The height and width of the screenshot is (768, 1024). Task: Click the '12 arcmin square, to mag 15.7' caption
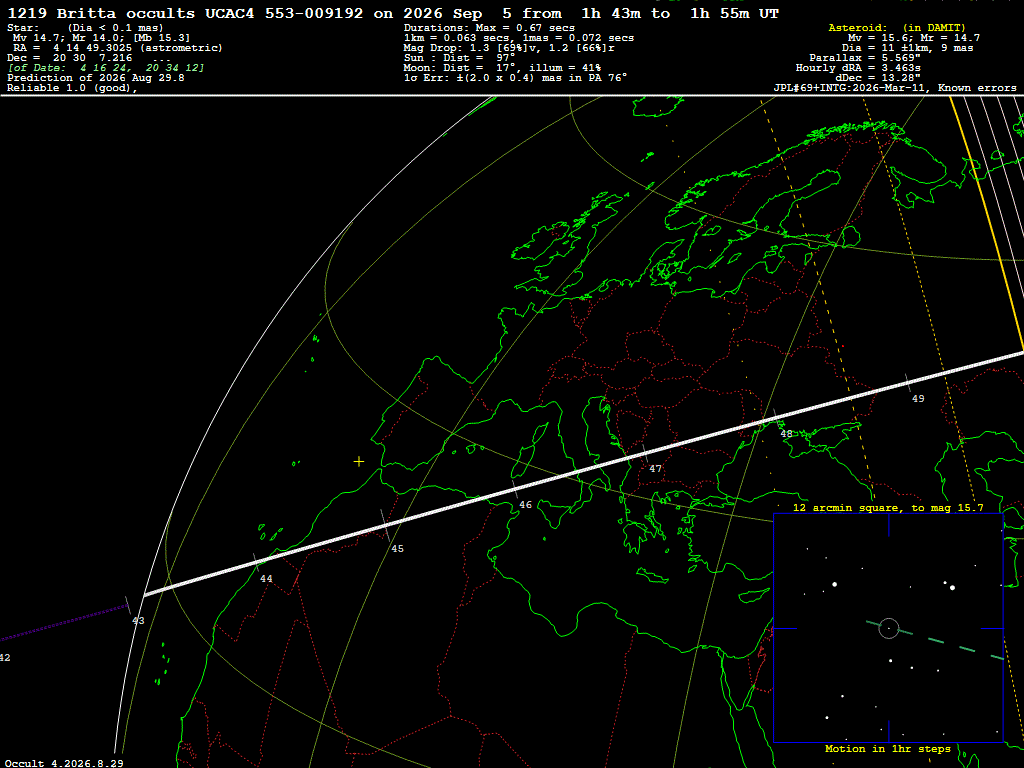pyautogui.click(x=888, y=507)
